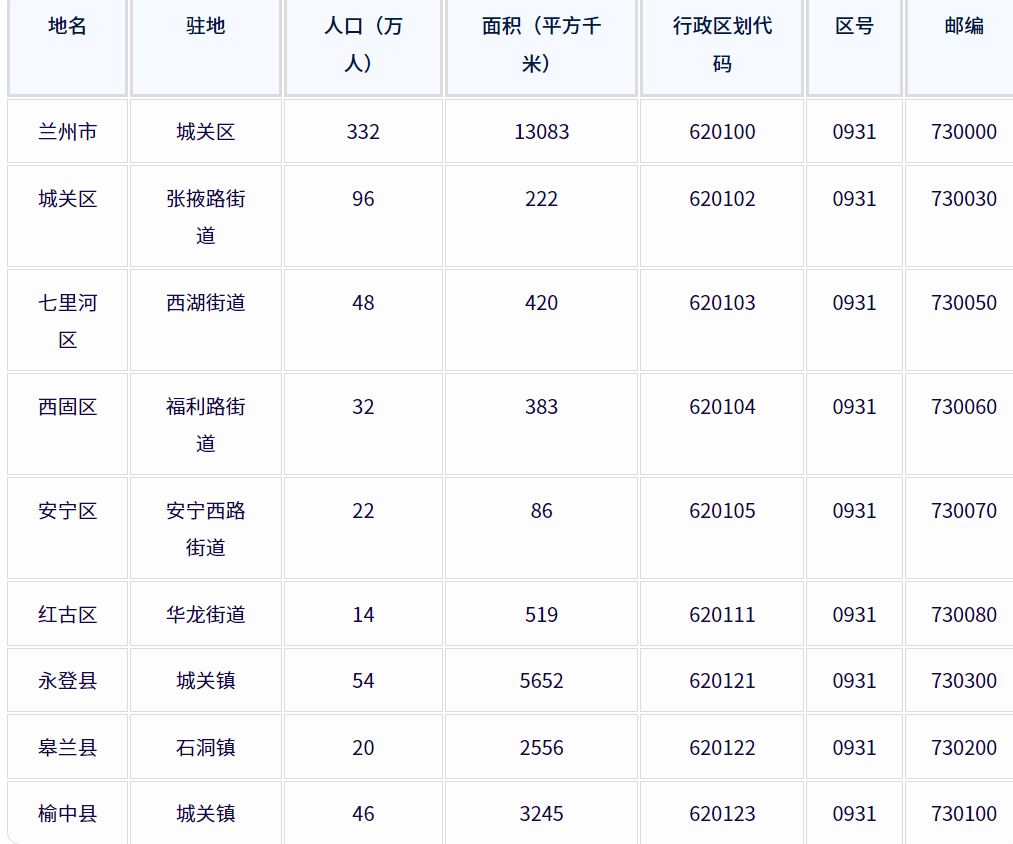
Task: Click population value 14
Action: click(363, 614)
